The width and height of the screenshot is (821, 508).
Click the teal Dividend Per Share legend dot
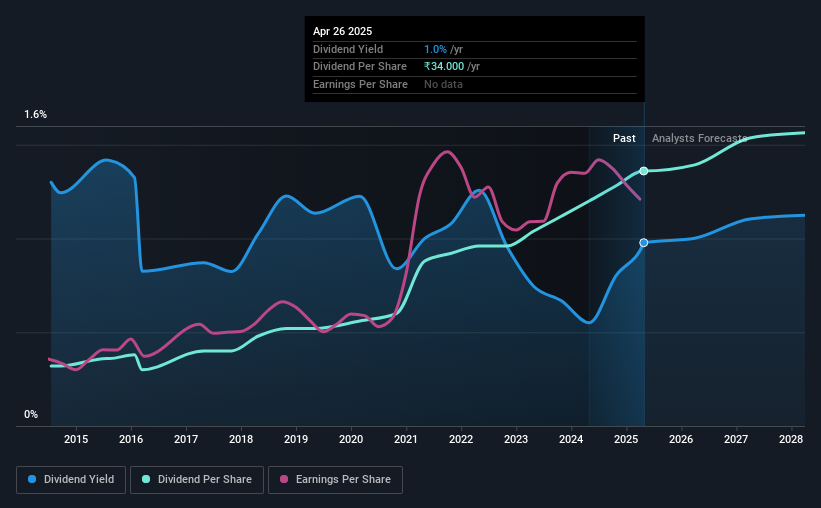point(146,479)
